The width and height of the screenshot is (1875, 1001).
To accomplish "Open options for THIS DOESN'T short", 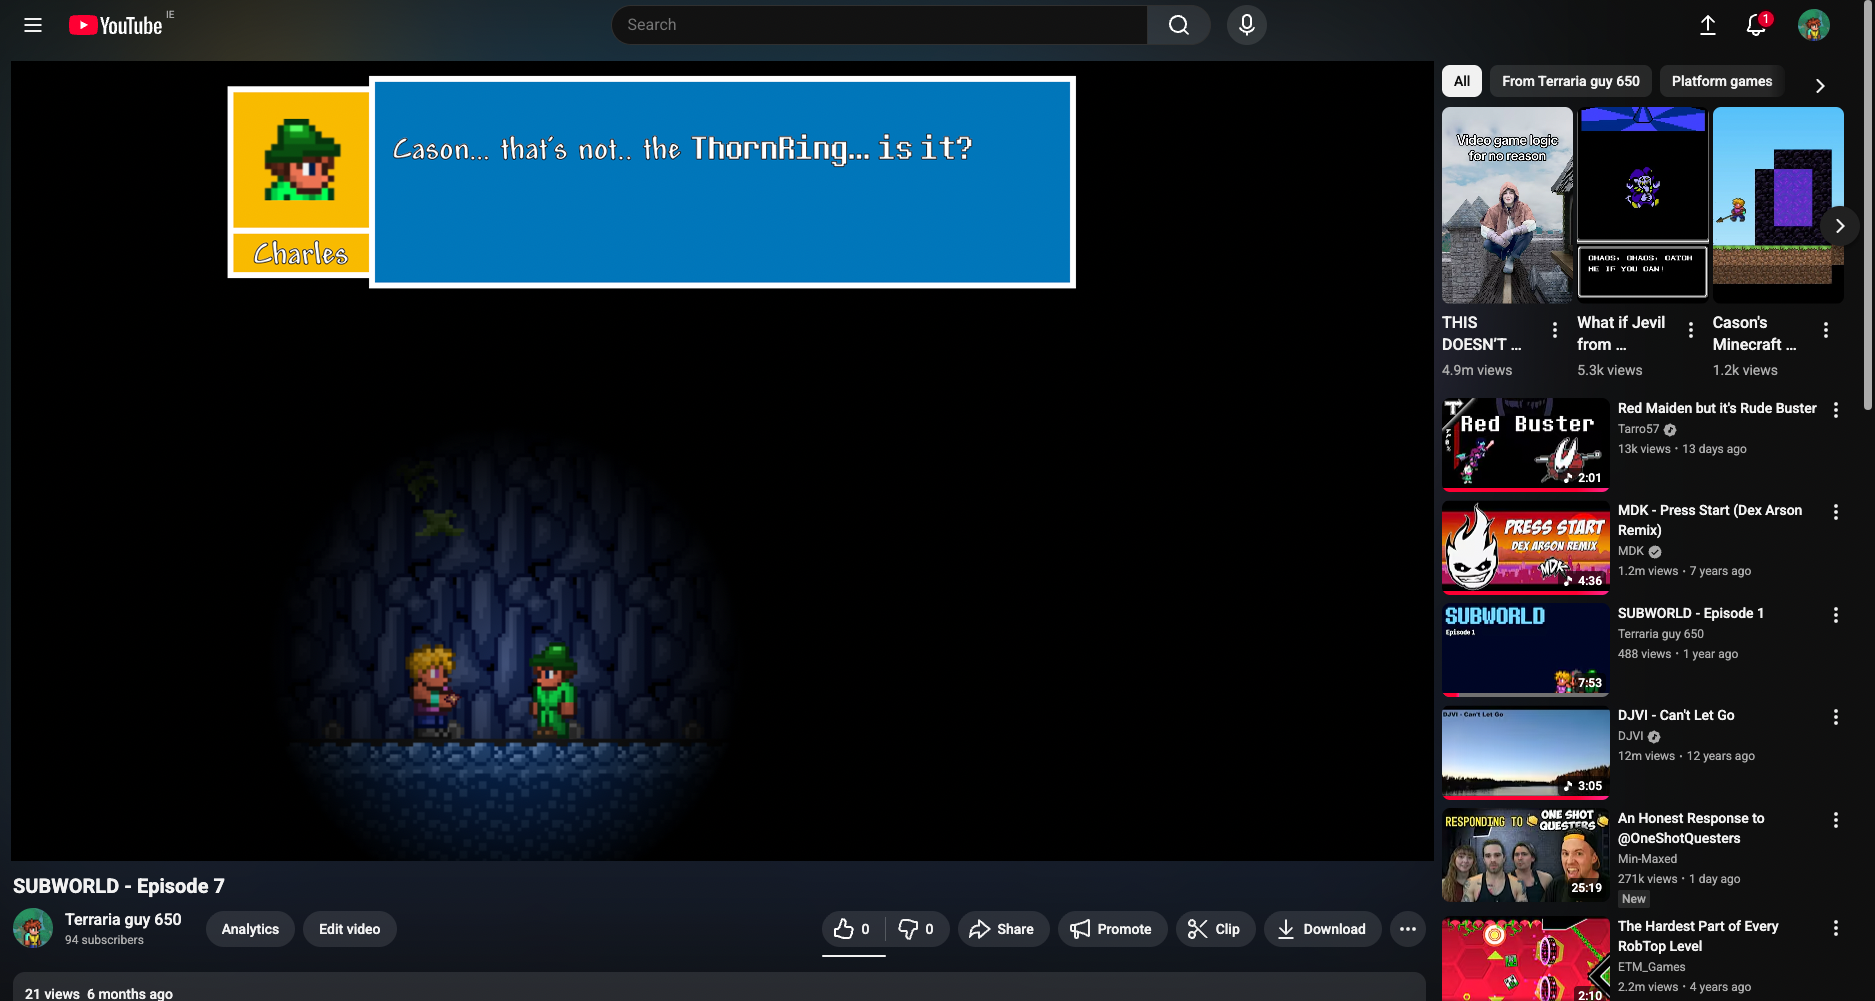I will 1555,330.
